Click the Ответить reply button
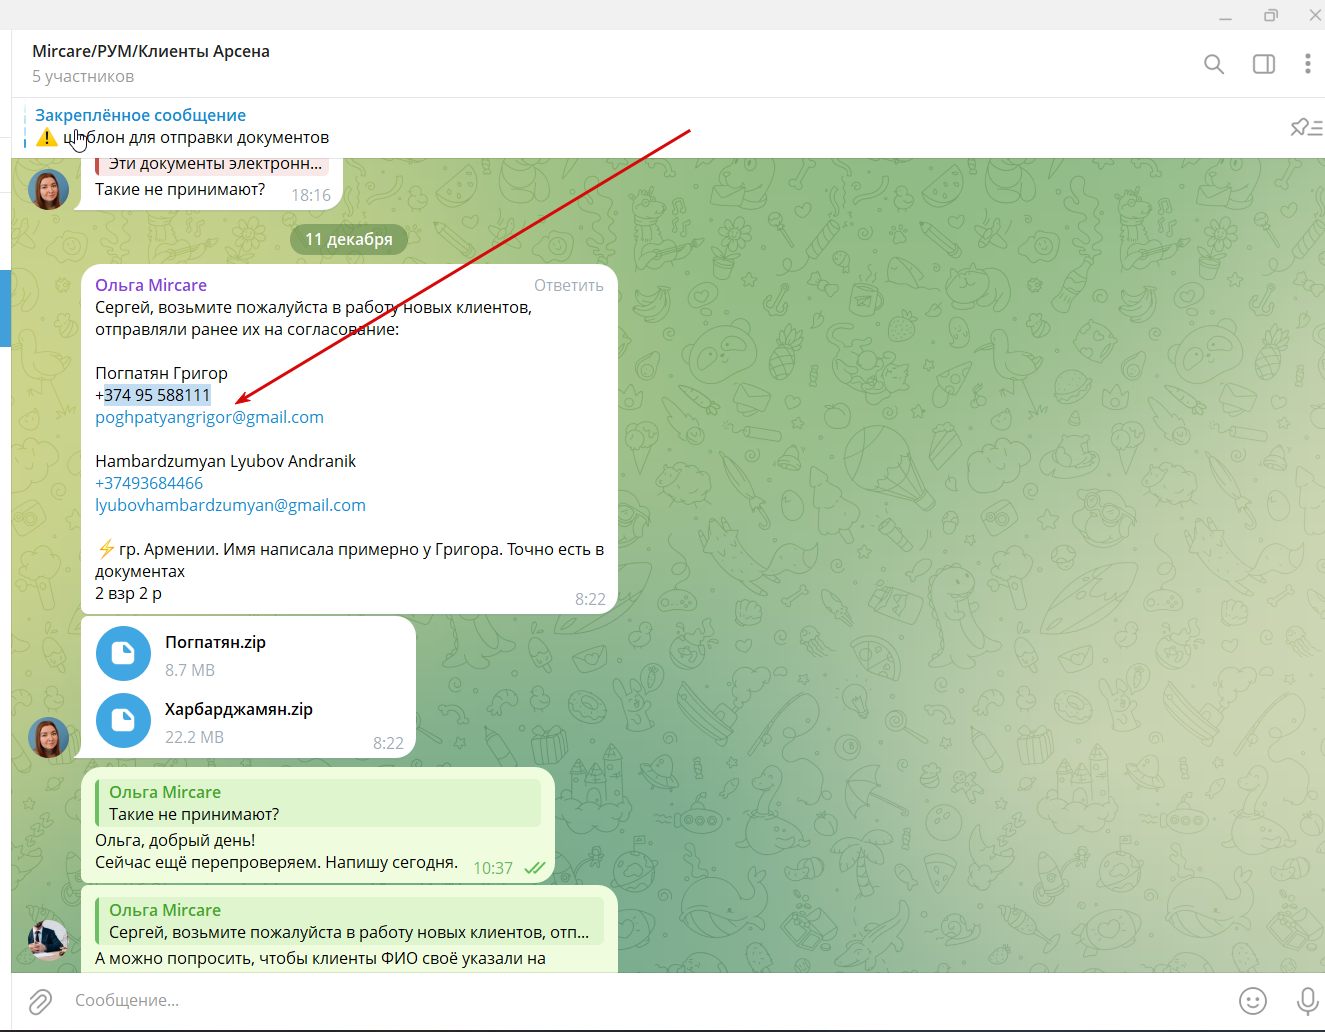The height and width of the screenshot is (1032, 1325). [x=569, y=285]
